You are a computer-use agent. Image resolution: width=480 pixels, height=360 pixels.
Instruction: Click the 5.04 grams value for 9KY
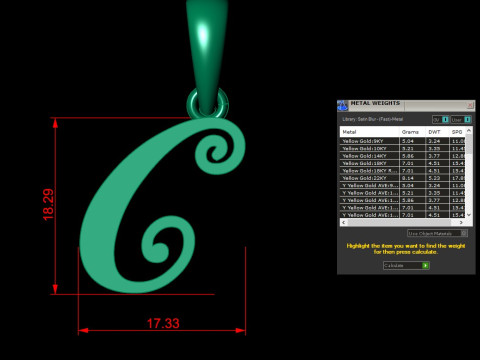click(x=413, y=141)
